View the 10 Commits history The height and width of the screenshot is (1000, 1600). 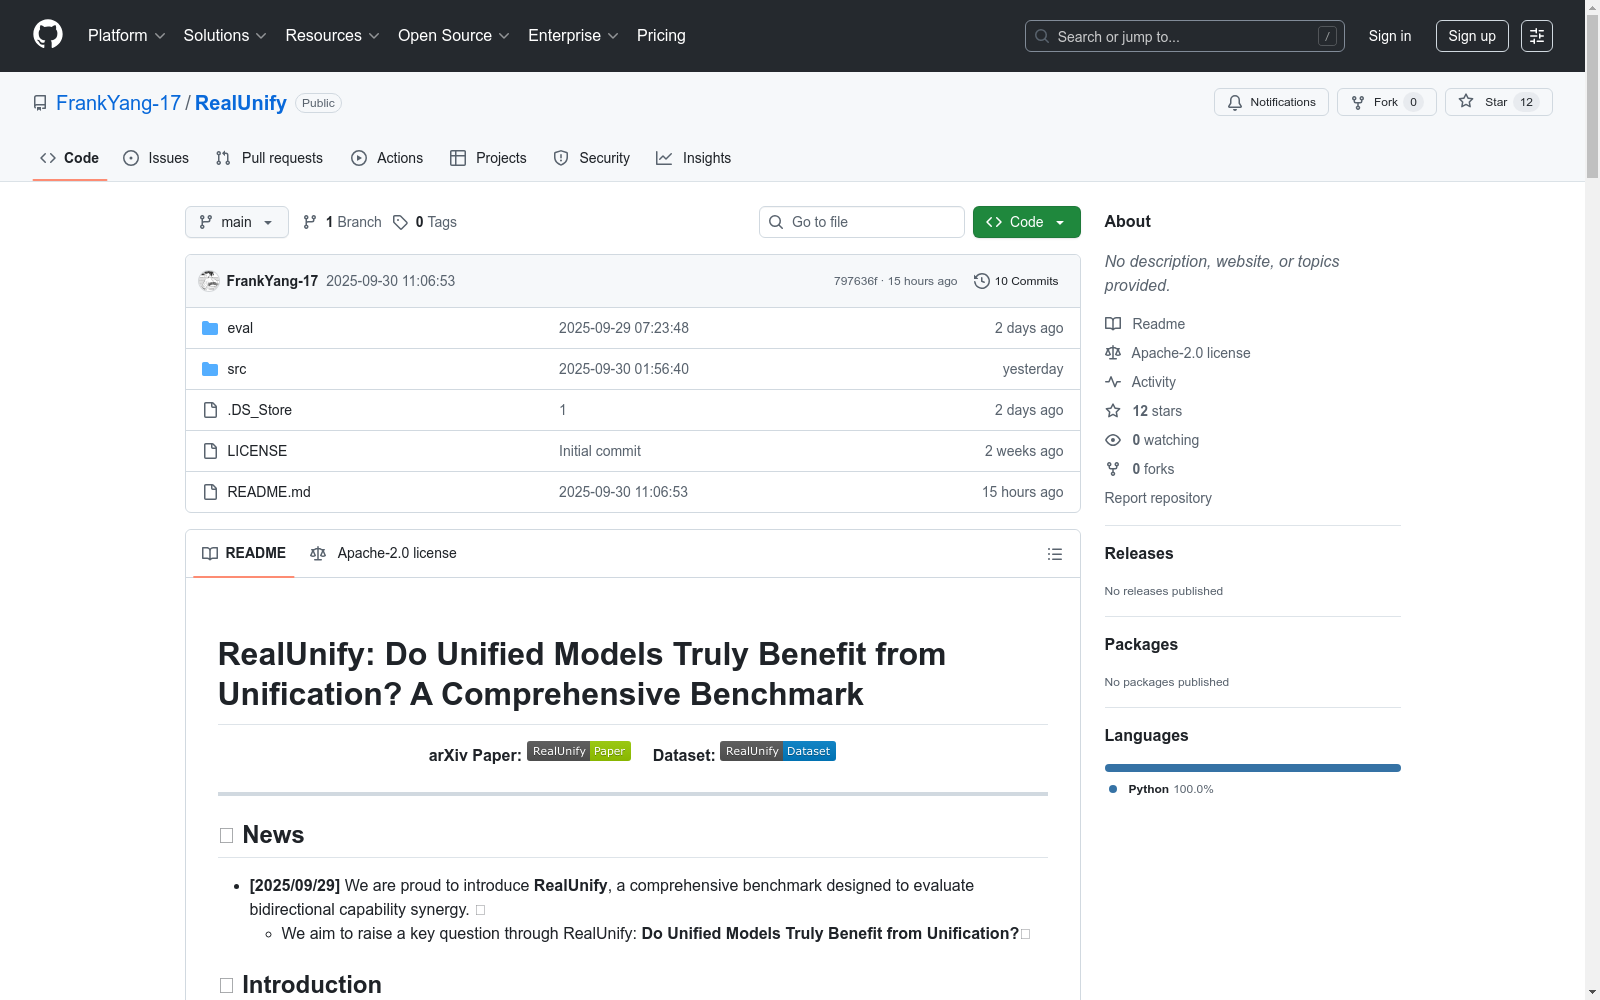tap(1016, 281)
